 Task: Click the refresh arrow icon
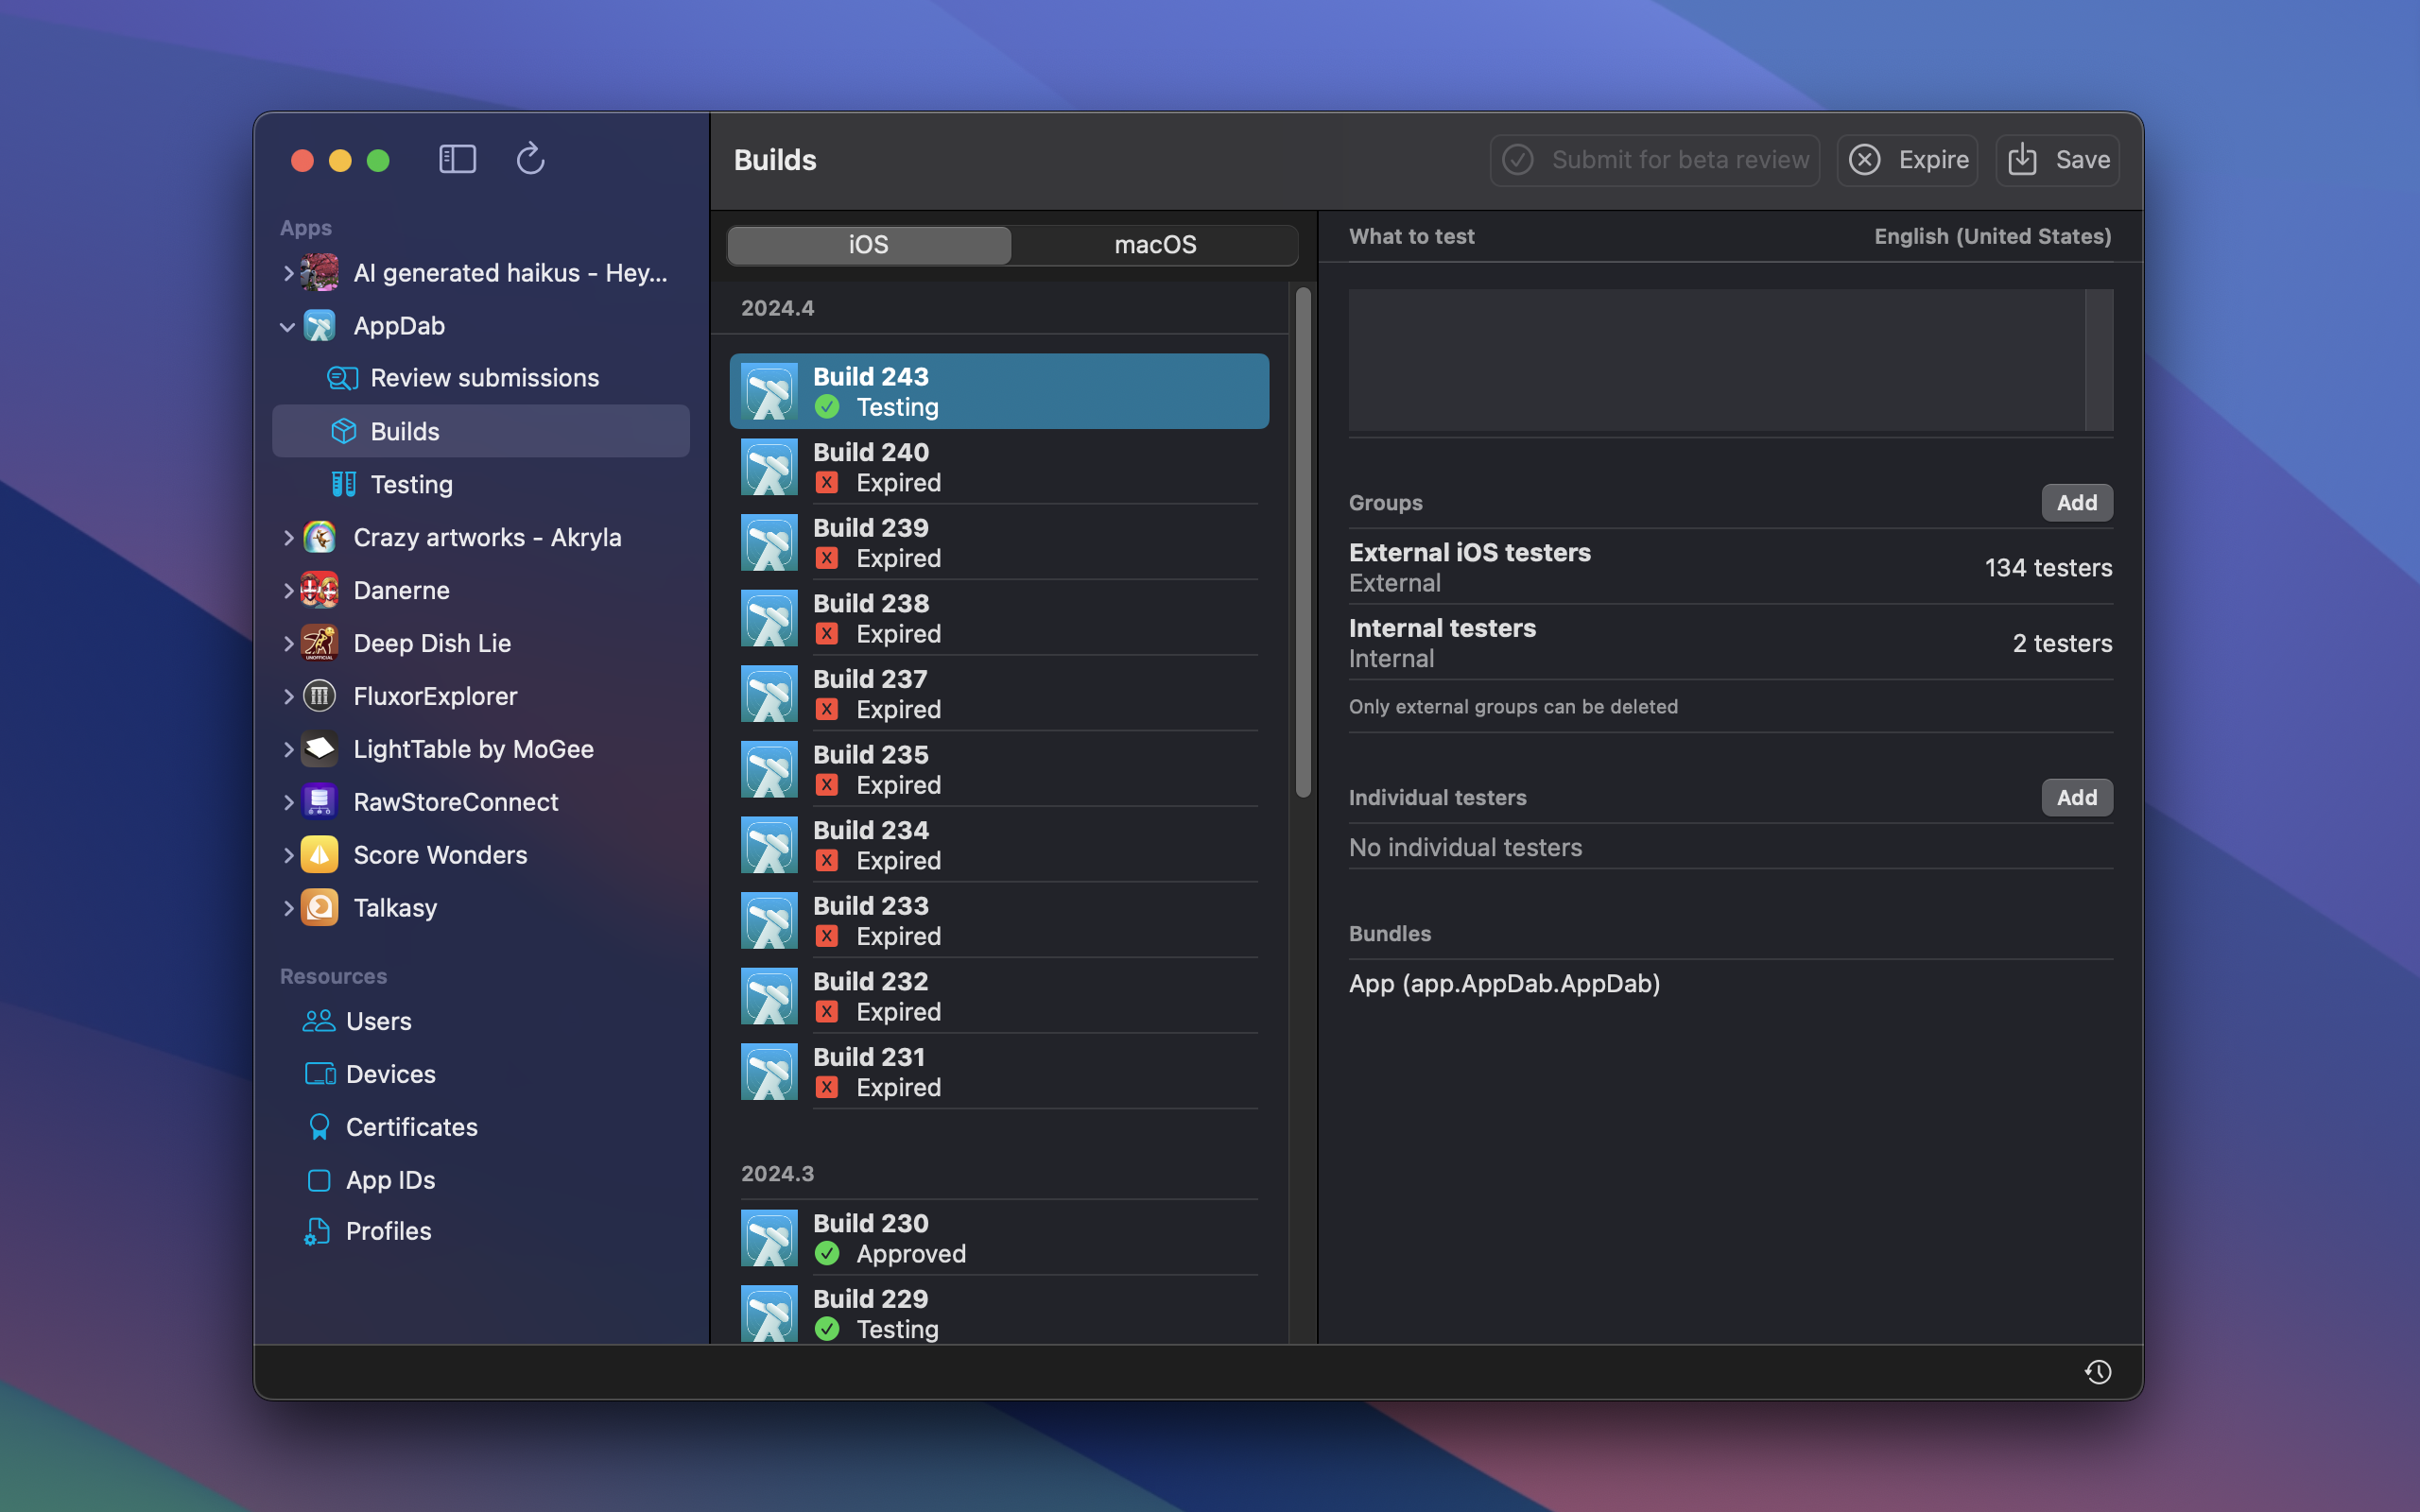[x=530, y=159]
